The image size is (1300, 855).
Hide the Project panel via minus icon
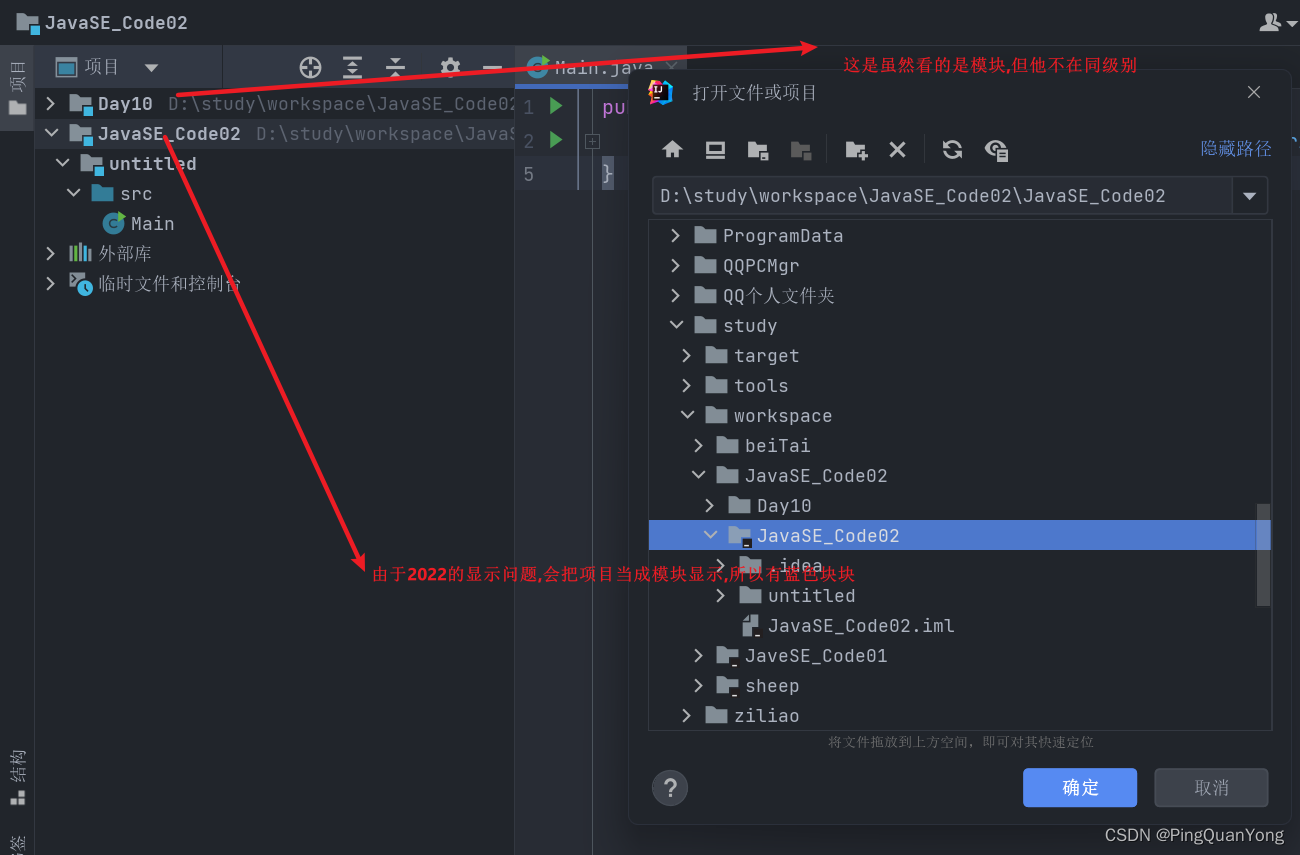(x=492, y=67)
